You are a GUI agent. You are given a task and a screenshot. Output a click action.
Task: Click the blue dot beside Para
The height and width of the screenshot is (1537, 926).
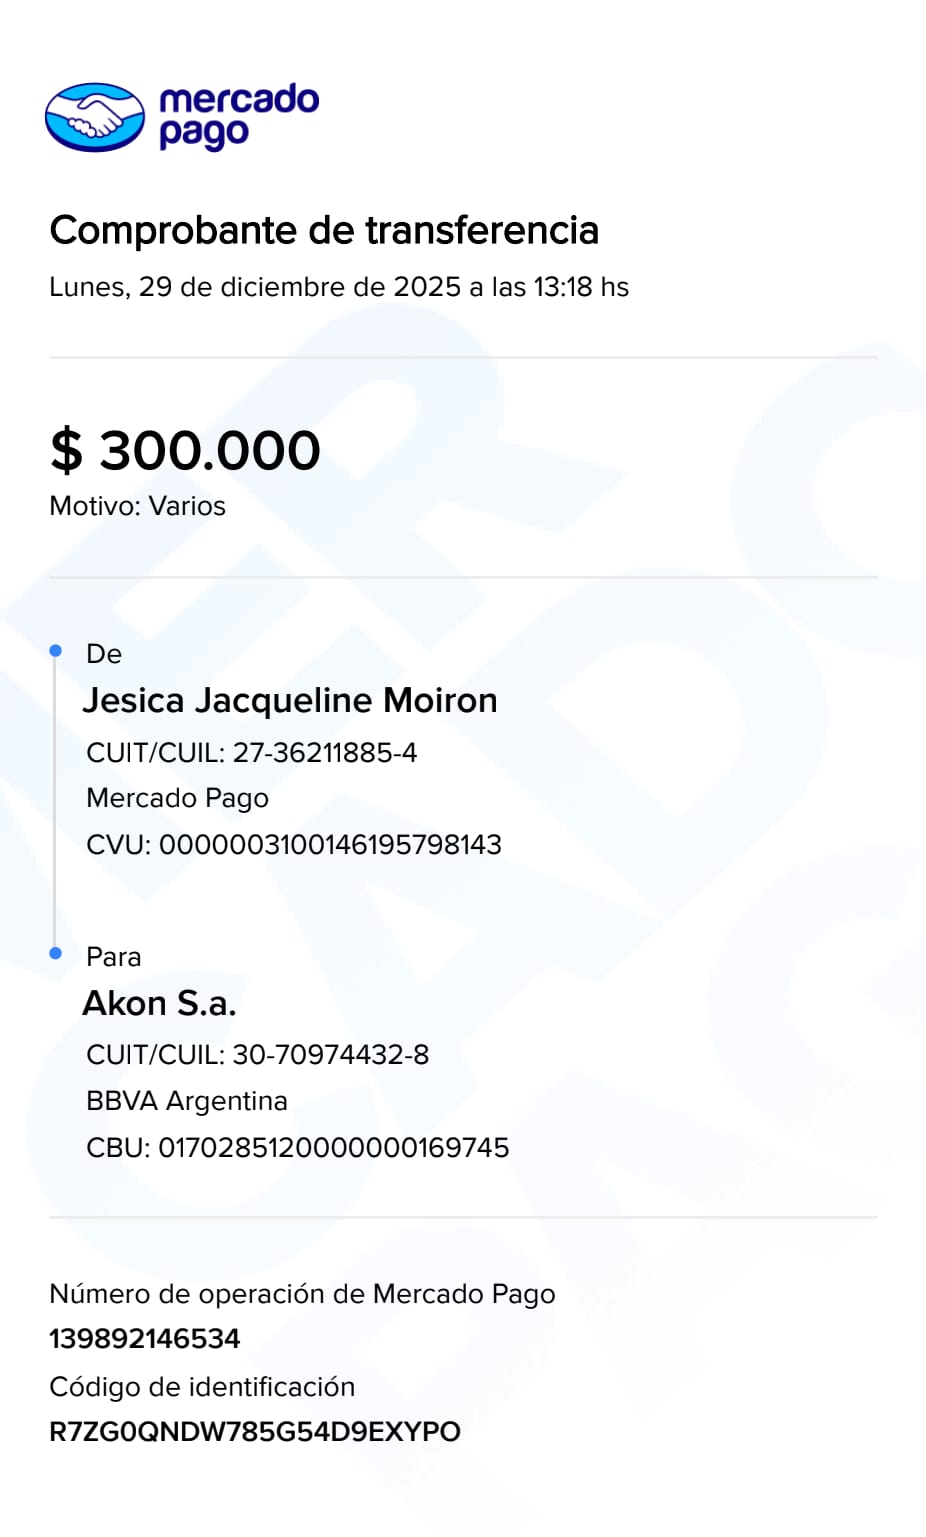click(x=56, y=953)
